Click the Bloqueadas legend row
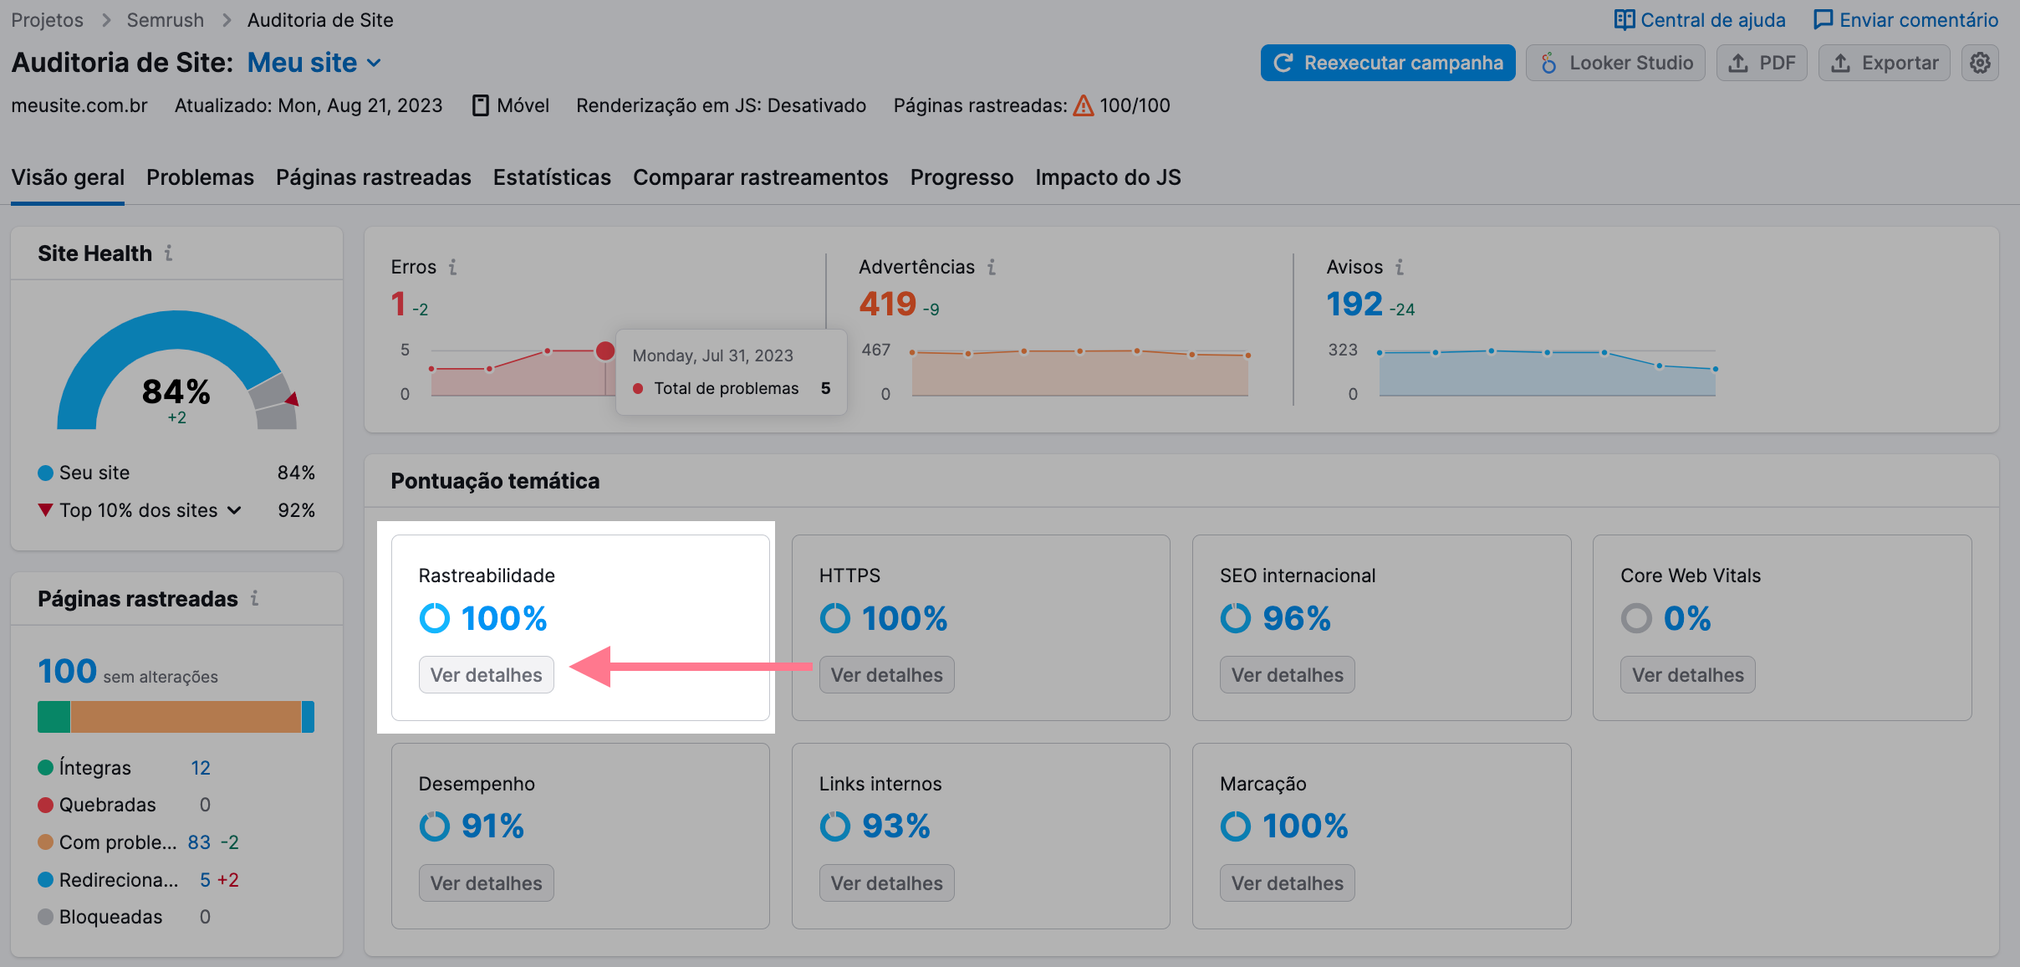Image resolution: width=2020 pixels, height=967 pixels. pyautogui.click(x=124, y=917)
